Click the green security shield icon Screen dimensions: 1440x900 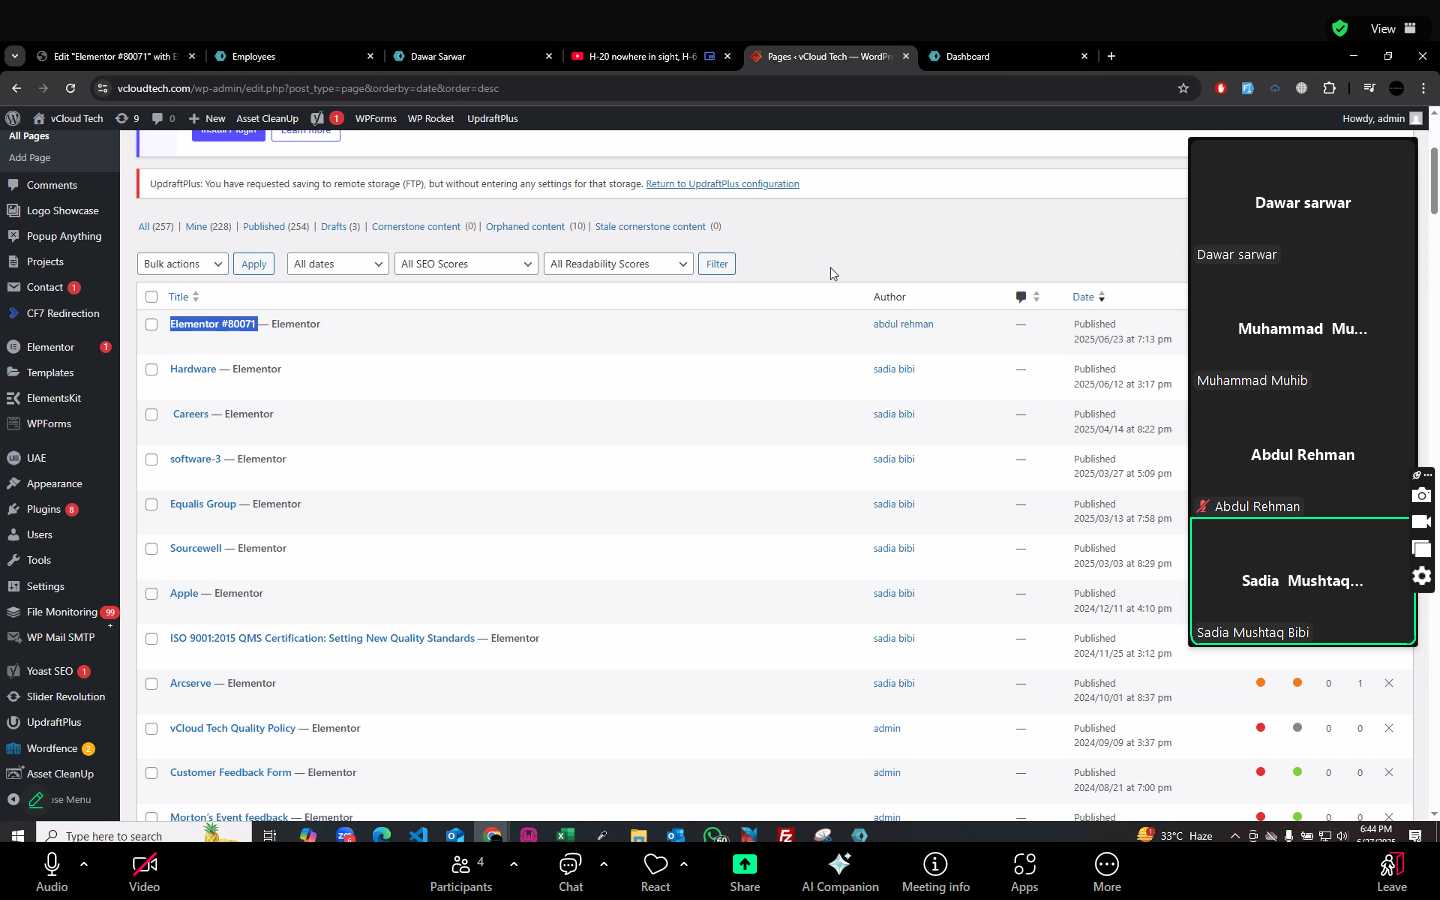pos(1340,28)
